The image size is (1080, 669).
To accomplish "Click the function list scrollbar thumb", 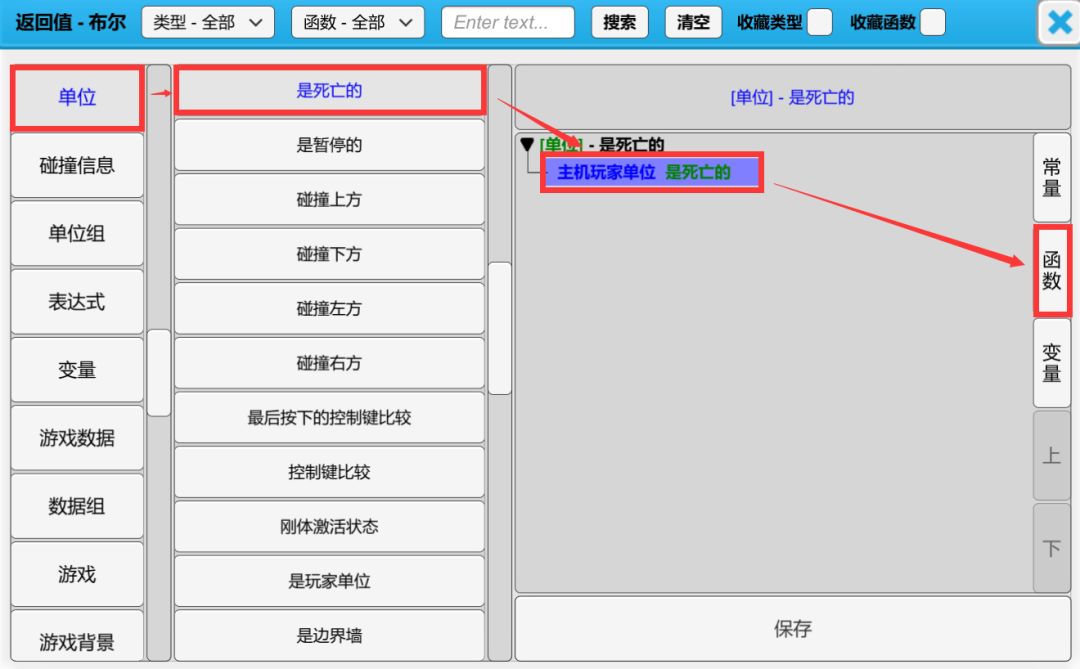I will [x=499, y=328].
